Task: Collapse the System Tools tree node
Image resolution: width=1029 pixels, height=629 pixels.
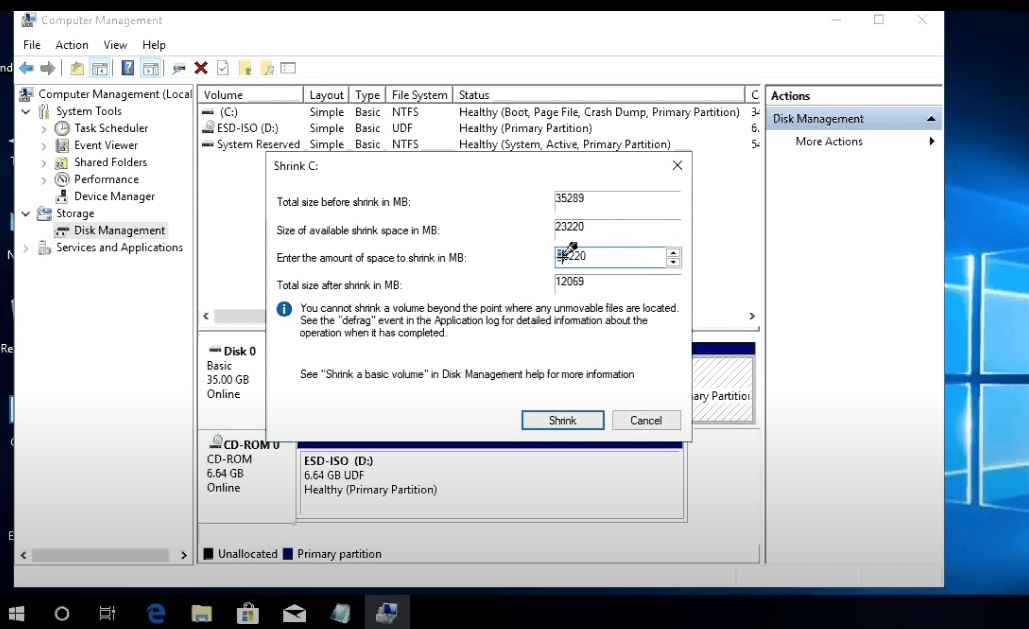Action: [26, 112]
